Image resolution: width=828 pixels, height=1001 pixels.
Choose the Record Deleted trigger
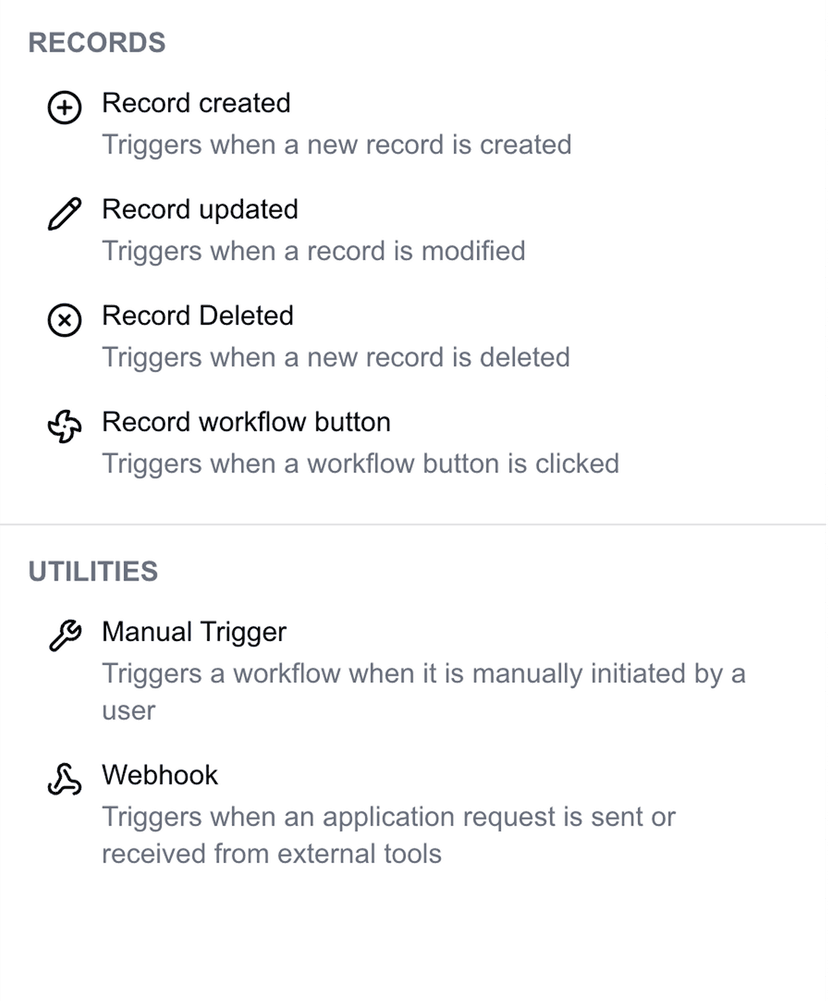click(197, 316)
